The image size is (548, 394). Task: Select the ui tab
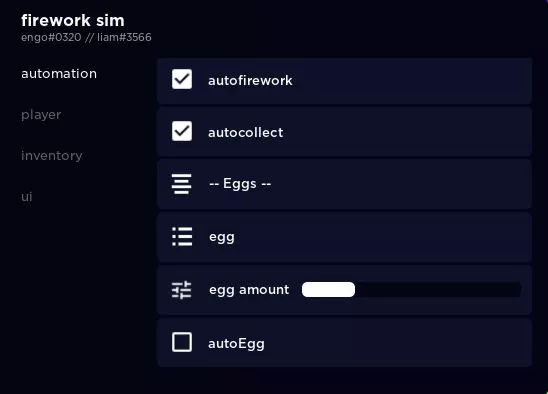tap(27, 196)
